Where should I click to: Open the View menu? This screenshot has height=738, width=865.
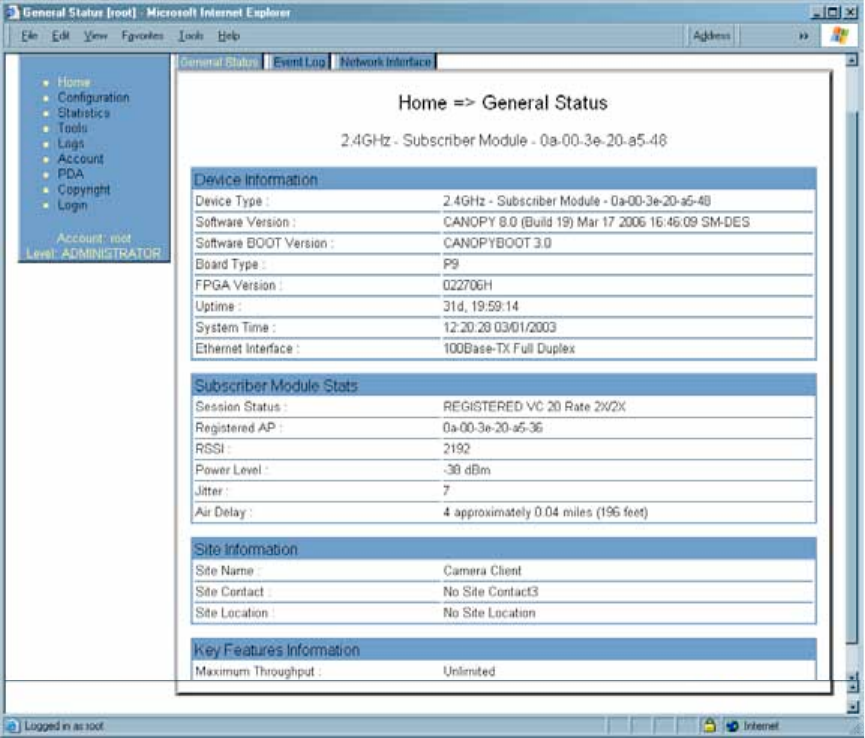pyautogui.click(x=95, y=36)
